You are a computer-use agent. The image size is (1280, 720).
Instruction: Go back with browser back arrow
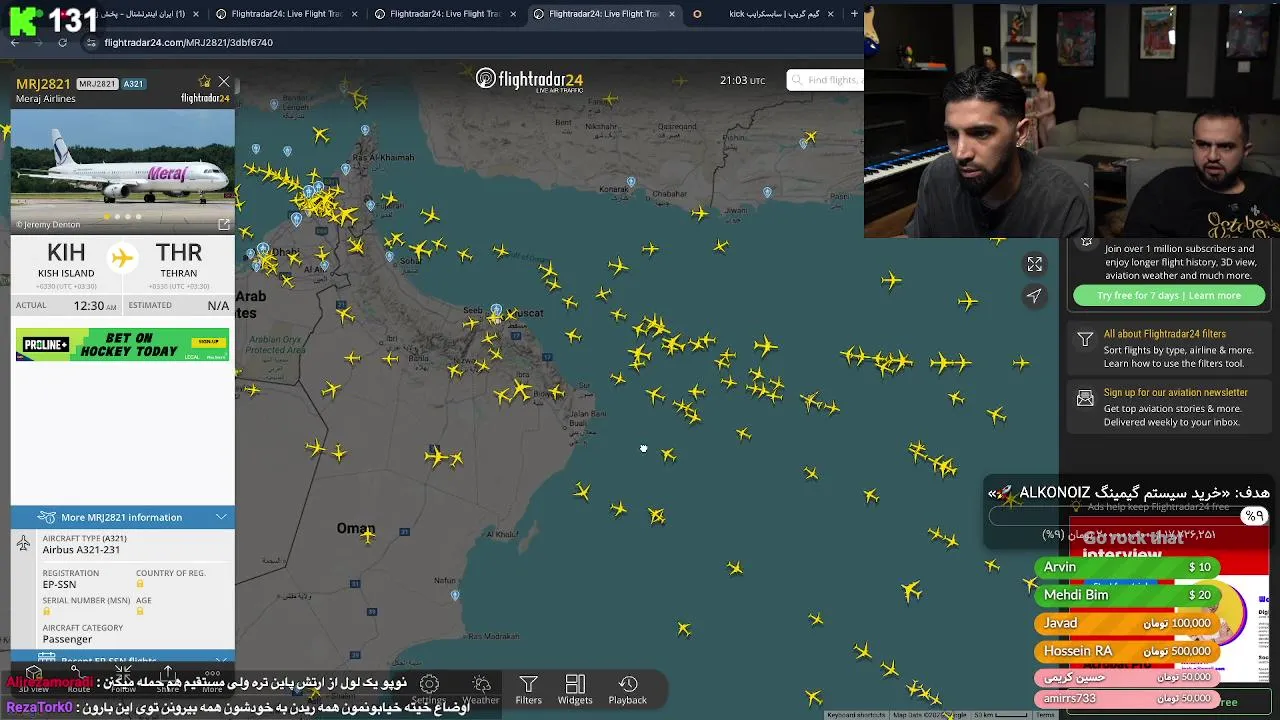click(x=15, y=42)
